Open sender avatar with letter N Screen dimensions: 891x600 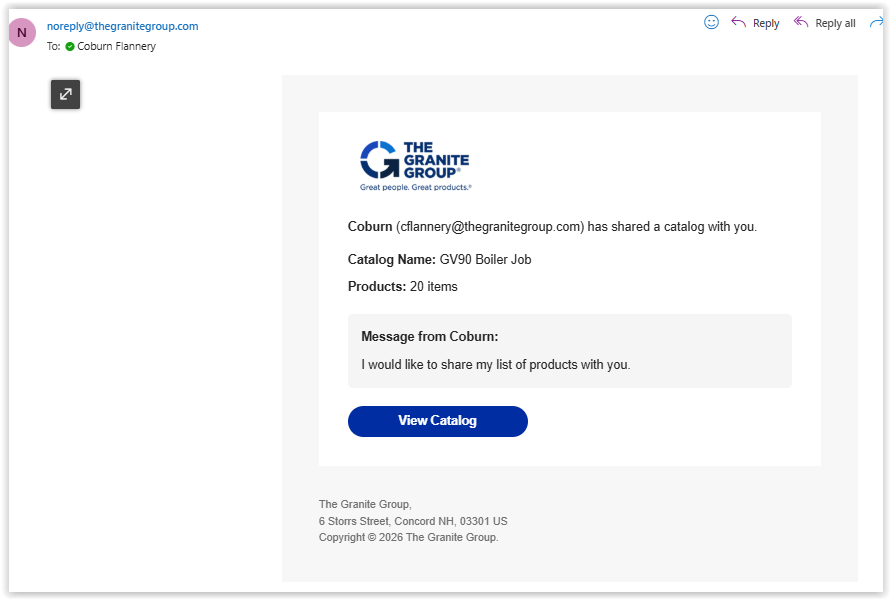(x=22, y=32)
